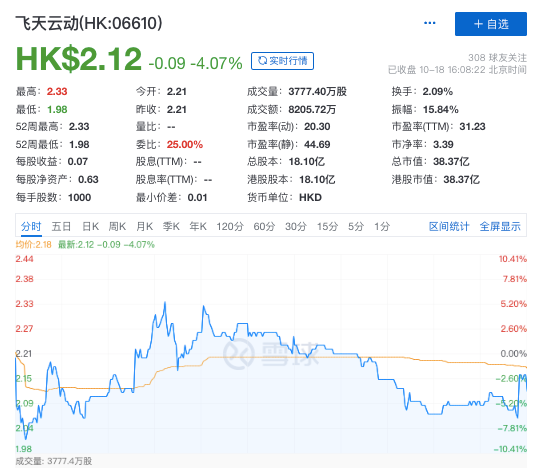Click the current price HK$2.12
The width and height of the screenshot is (540, 468).
pyautogui.click(x=79, y=59)
